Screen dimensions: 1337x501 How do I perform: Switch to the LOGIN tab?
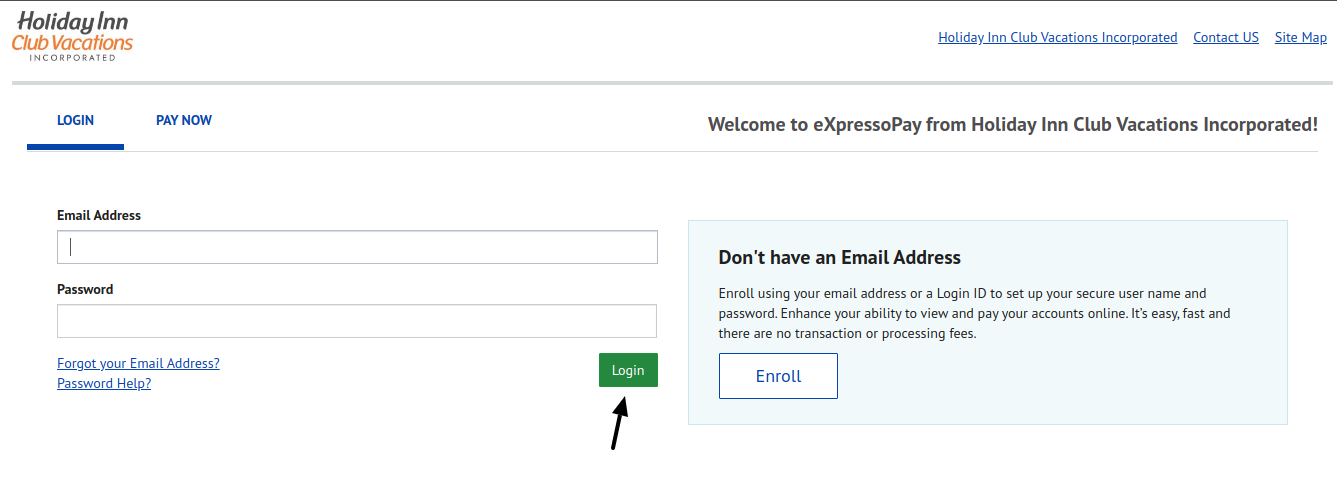tap(75, 121)
